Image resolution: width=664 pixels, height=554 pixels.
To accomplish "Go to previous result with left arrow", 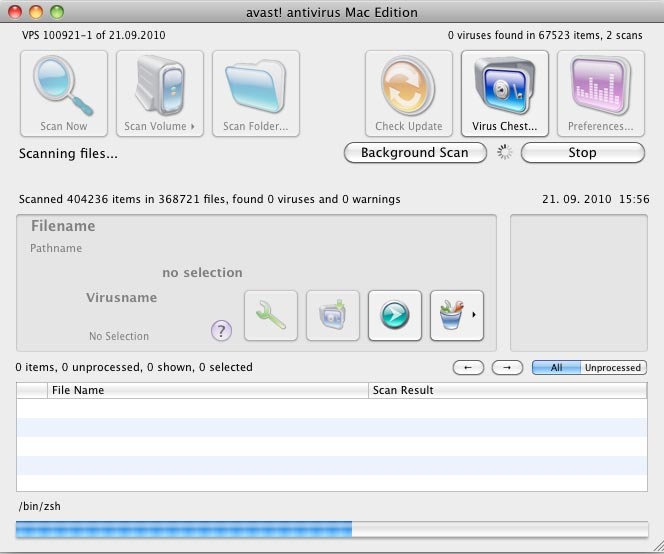I will [468, 368].
